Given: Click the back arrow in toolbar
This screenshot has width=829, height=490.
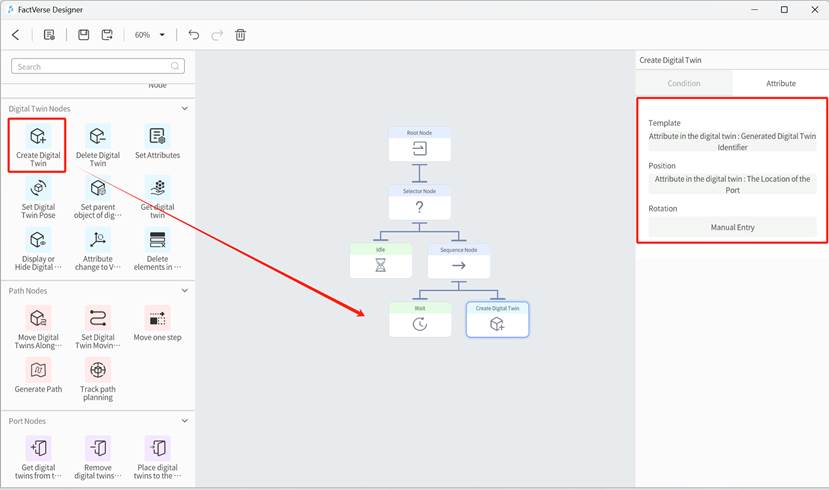Looking at the screenshot, I should (15, 35).
